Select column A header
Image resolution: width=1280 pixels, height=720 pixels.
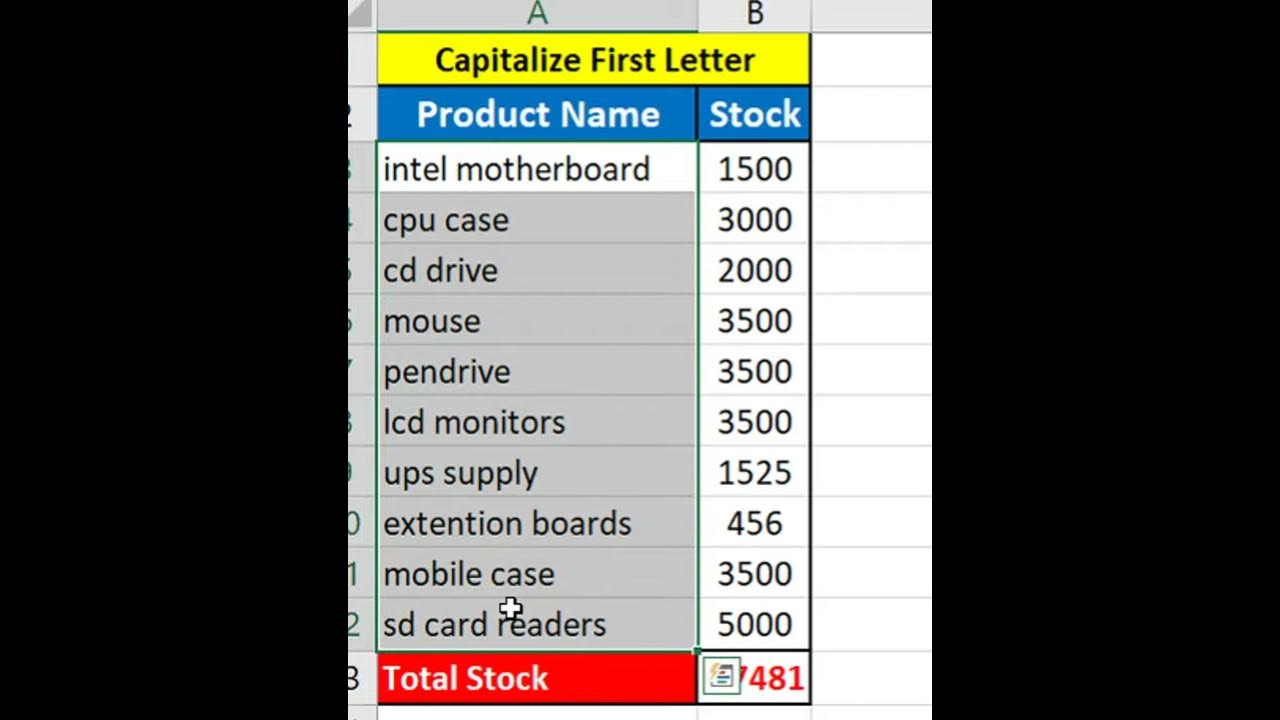click(x=537, y=14)
